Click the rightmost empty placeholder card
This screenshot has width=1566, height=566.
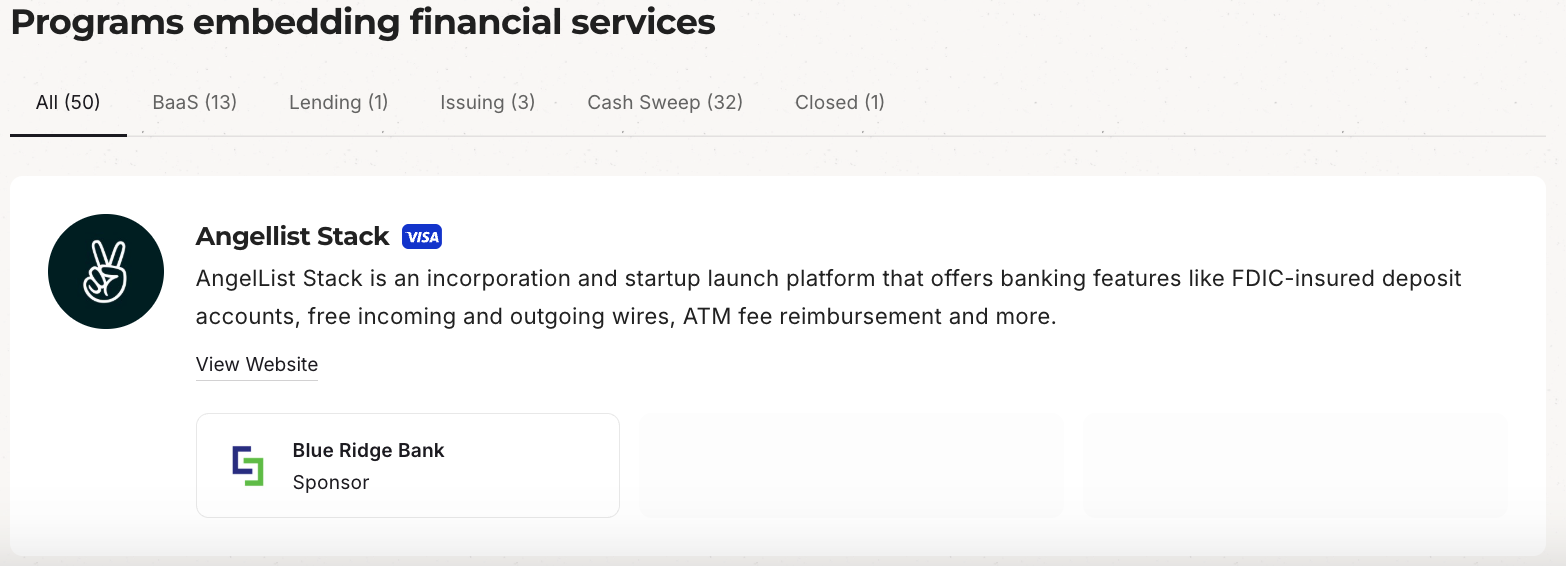1295,466
